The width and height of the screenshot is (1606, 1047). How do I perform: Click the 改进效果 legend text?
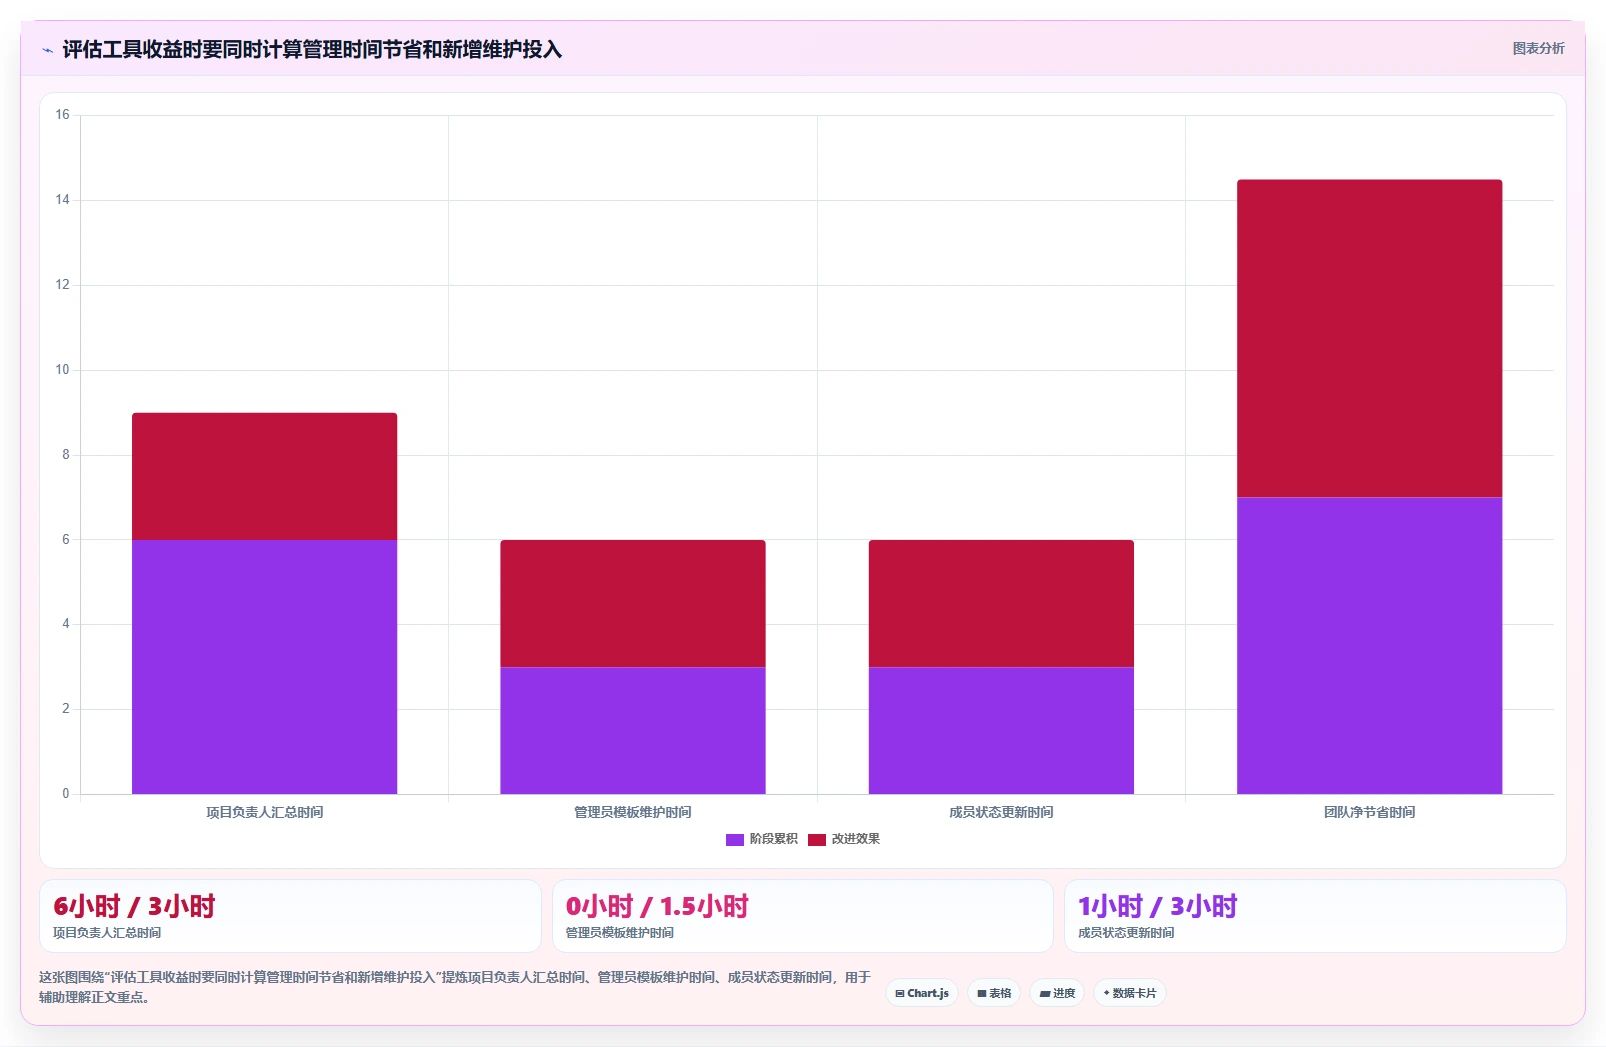click(856, 839)
